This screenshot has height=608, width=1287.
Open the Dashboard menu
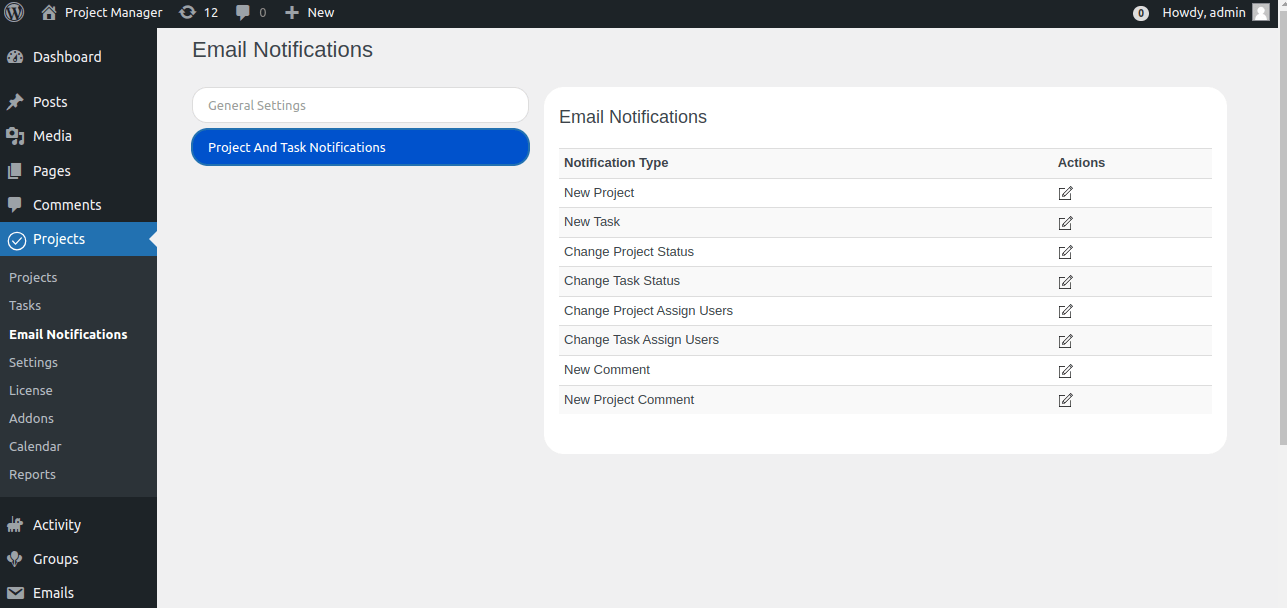(x=78, y=57)
